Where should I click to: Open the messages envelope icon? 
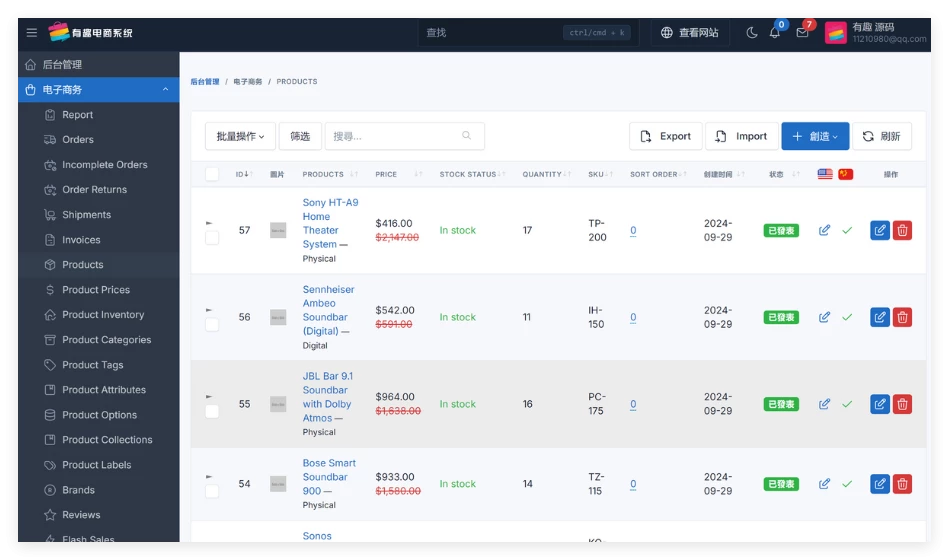(x=802, y=33)
